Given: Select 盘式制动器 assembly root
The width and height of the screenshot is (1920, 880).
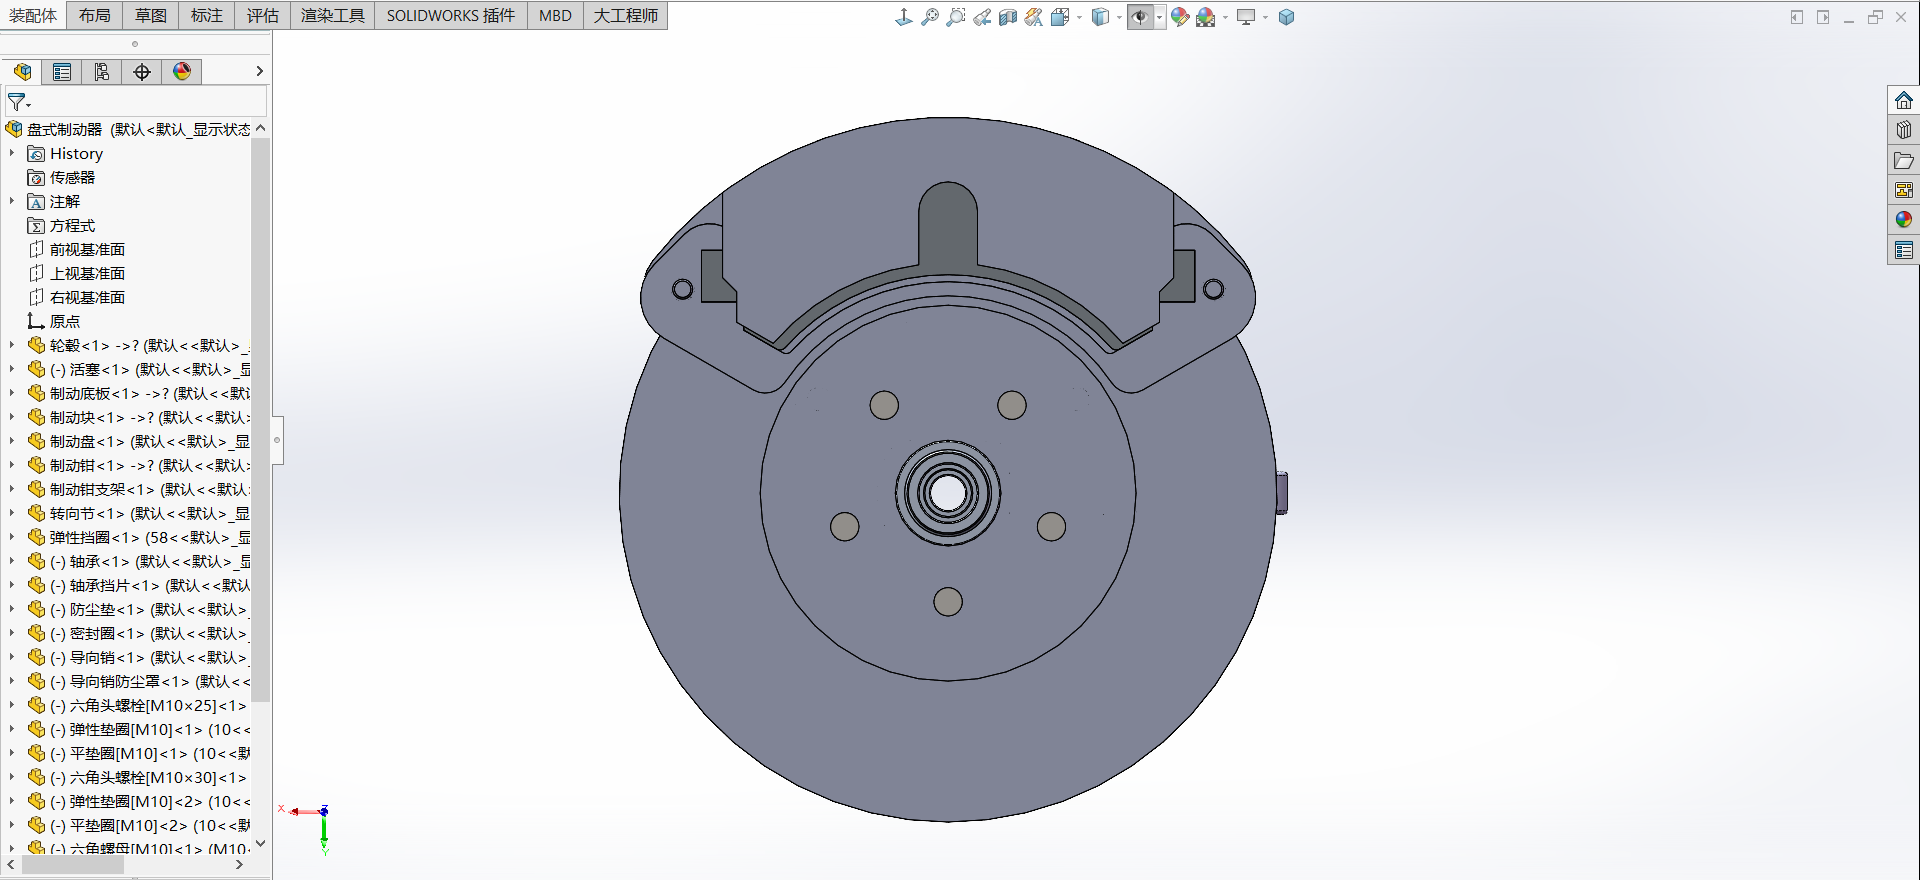Looking at the screenshot, I should coord(128,129).
